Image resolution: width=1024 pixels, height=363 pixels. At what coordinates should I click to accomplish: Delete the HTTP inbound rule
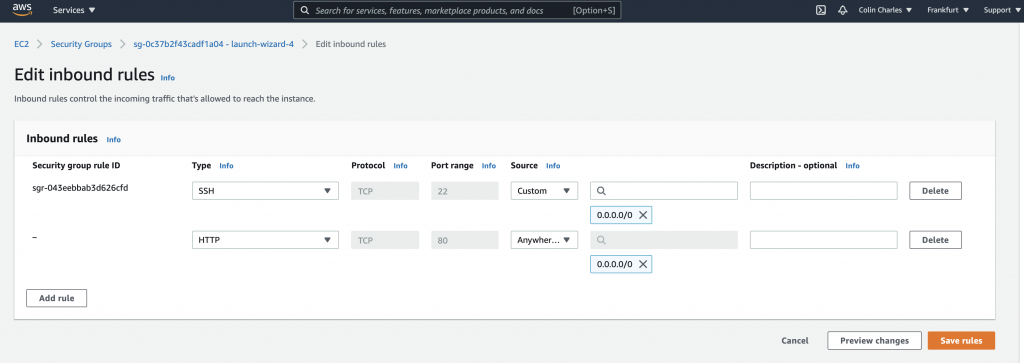[x=935, y=240]
